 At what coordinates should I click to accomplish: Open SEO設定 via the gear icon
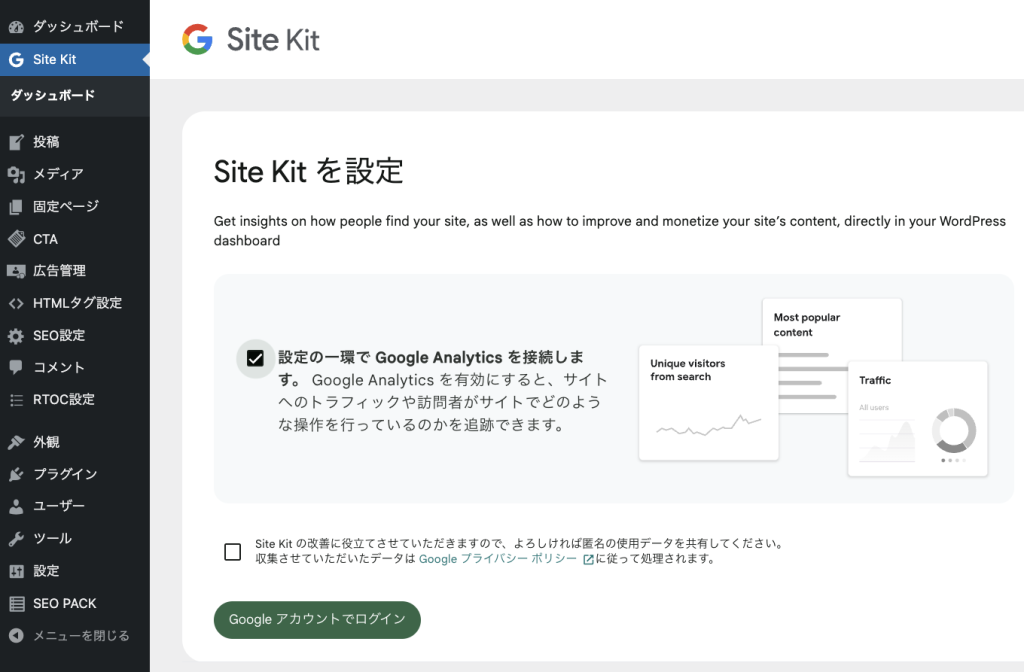(15, 335)
